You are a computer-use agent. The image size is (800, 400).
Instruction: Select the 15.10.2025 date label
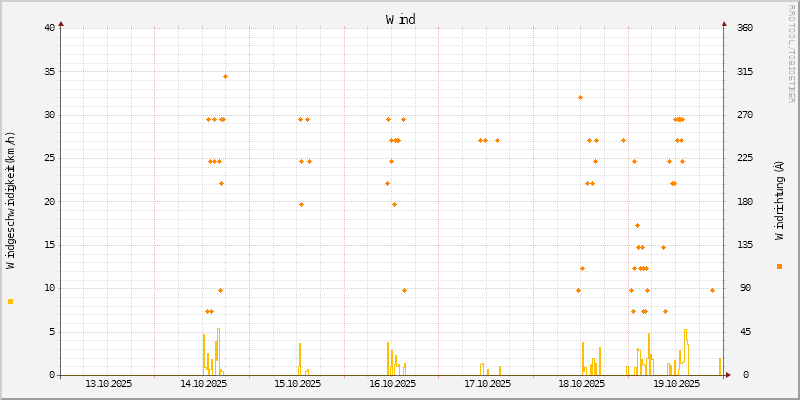tap(297, 383)
